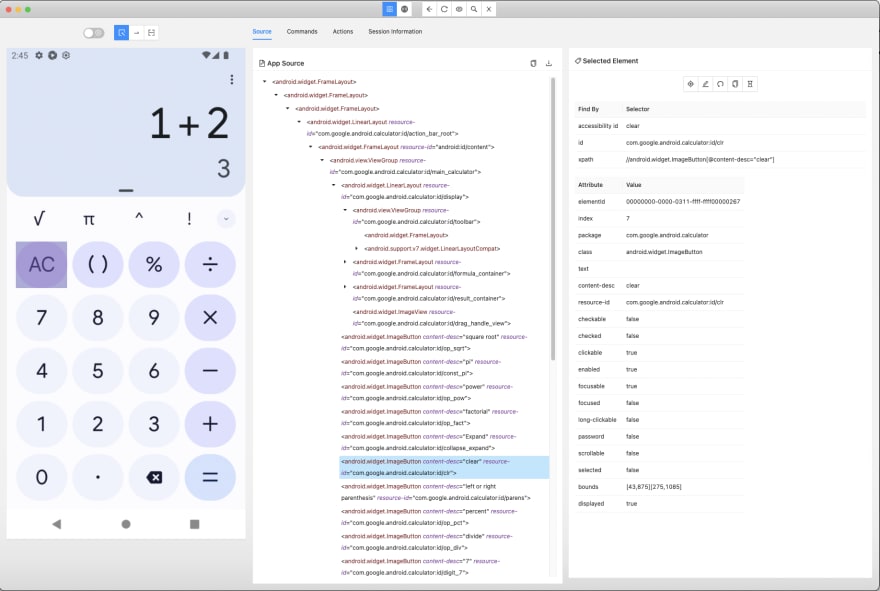Download App Source as file

tap(549, 63)
